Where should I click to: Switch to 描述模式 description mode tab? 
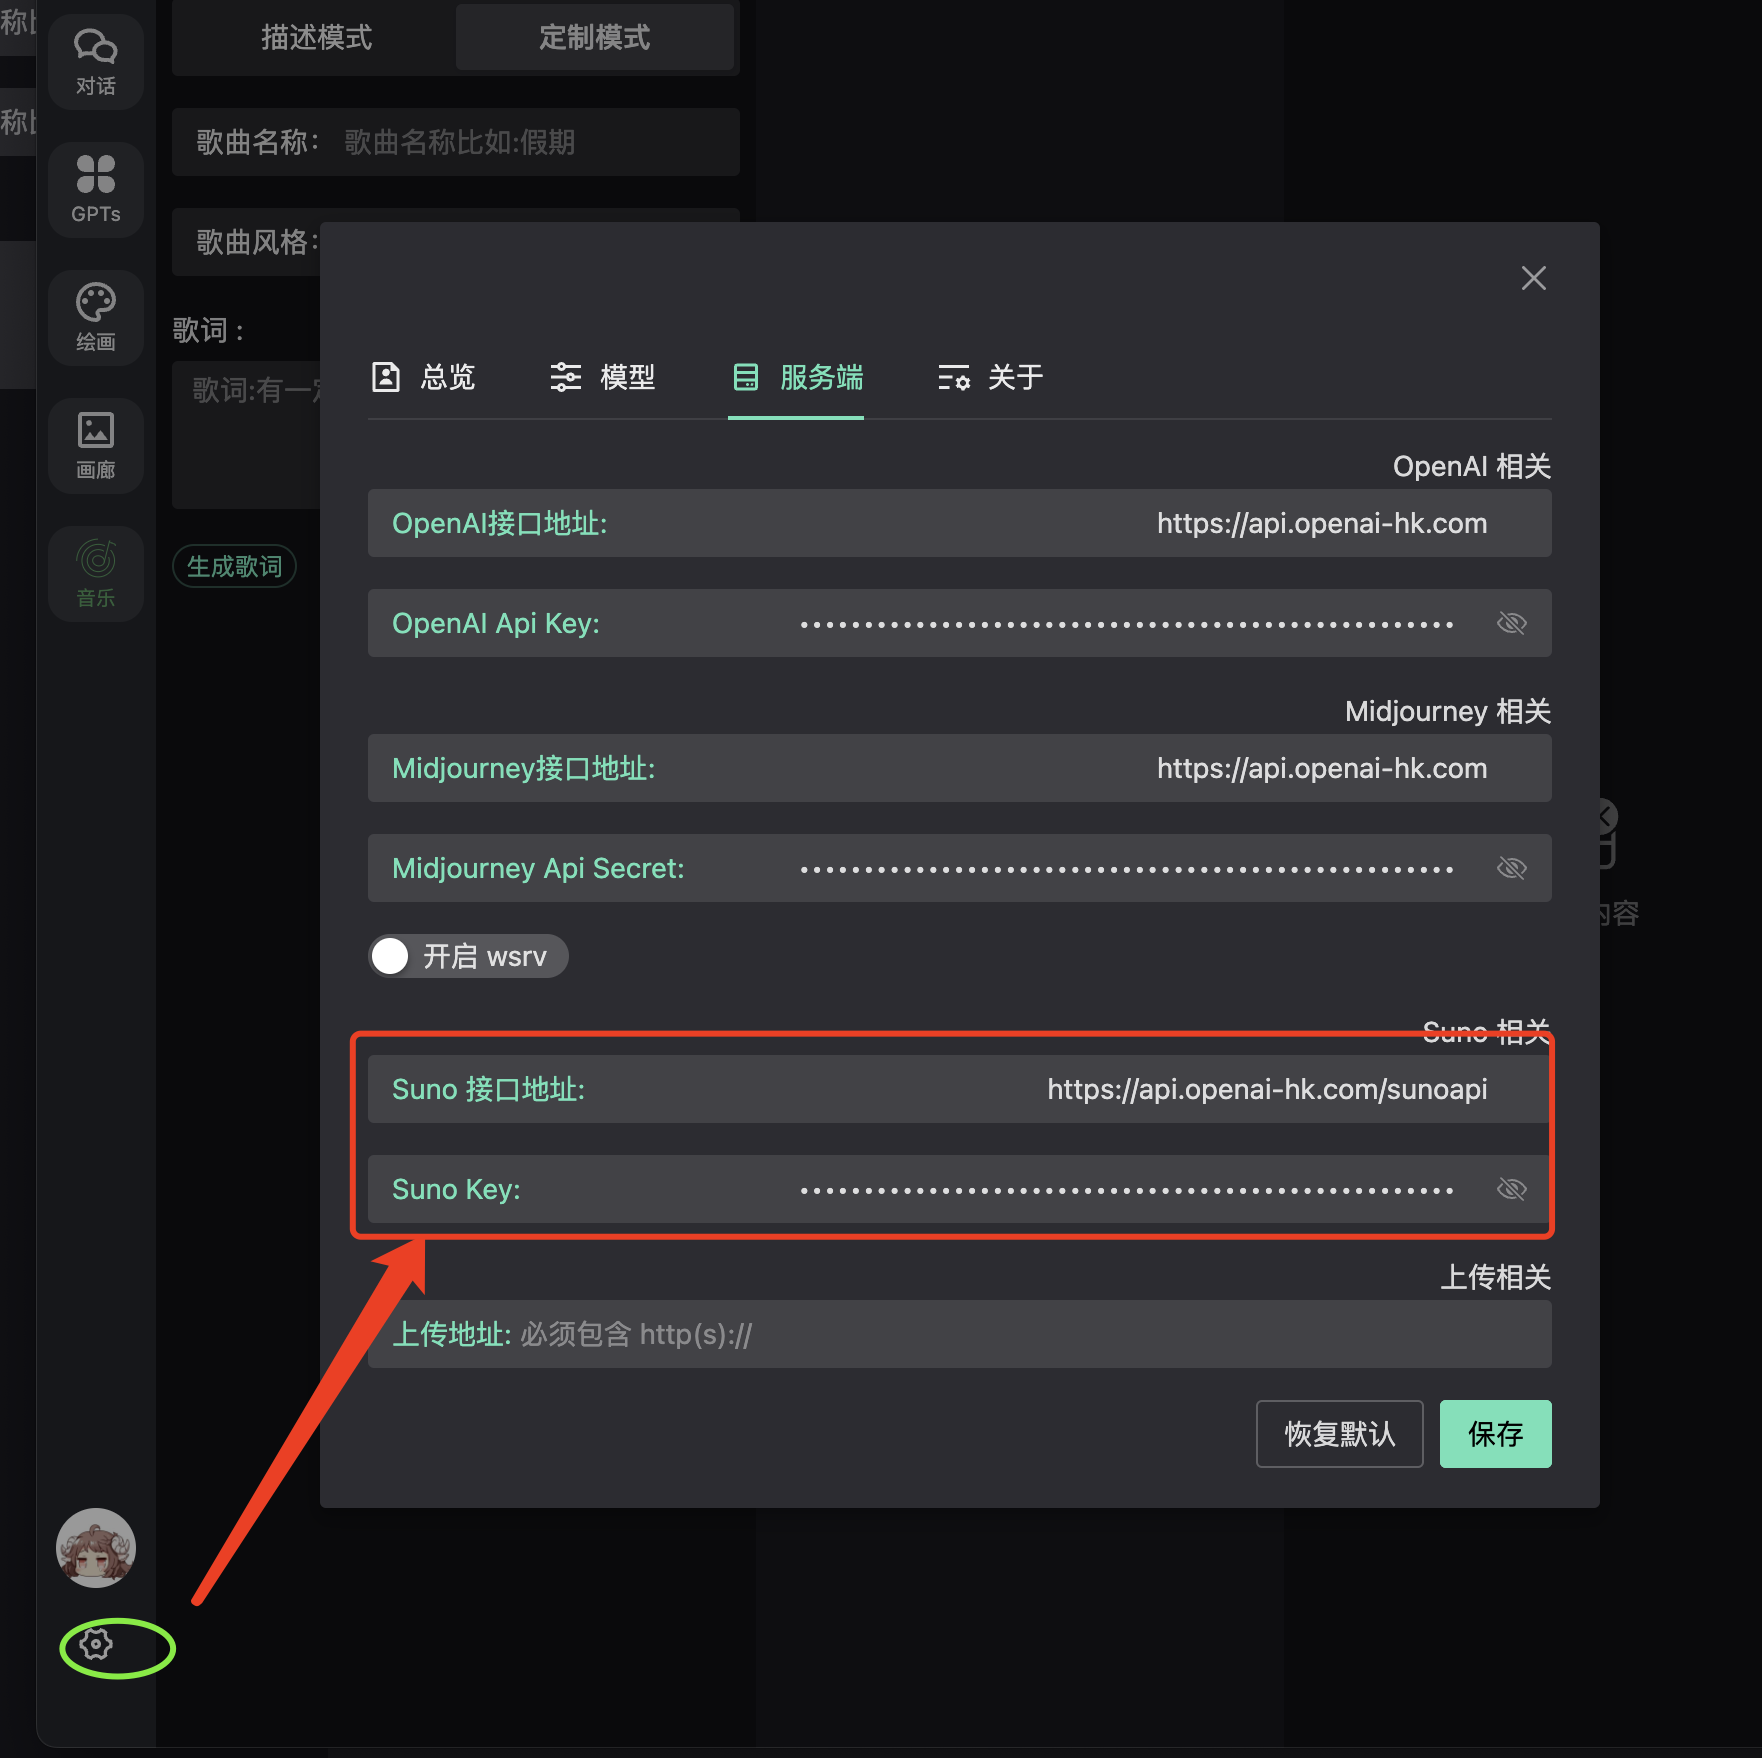(316, 37)
